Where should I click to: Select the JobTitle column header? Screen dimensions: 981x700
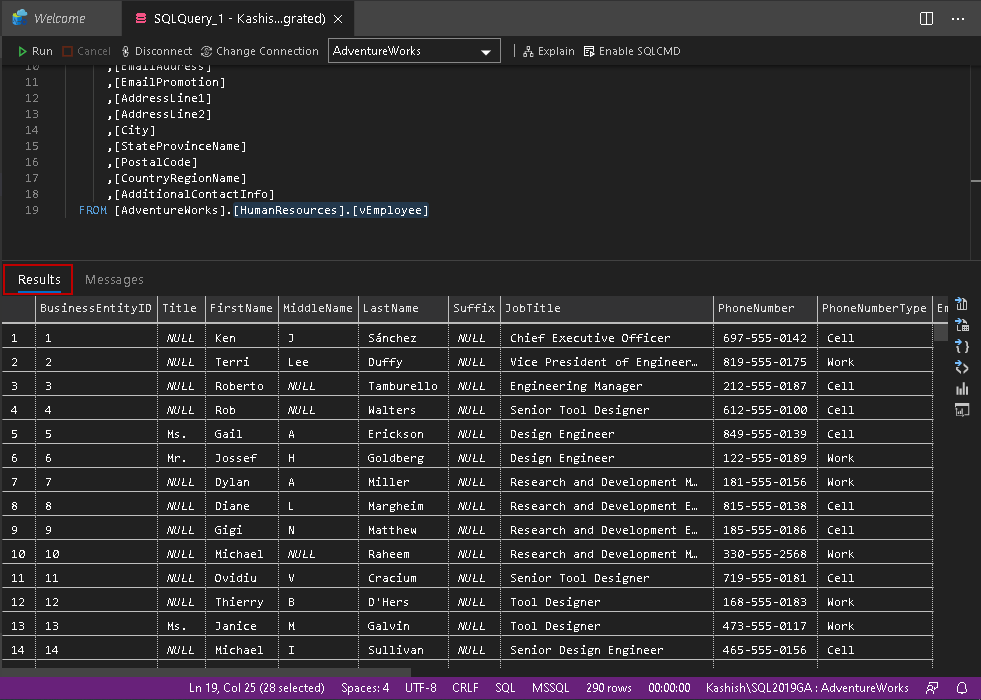[x=533, y=308]
